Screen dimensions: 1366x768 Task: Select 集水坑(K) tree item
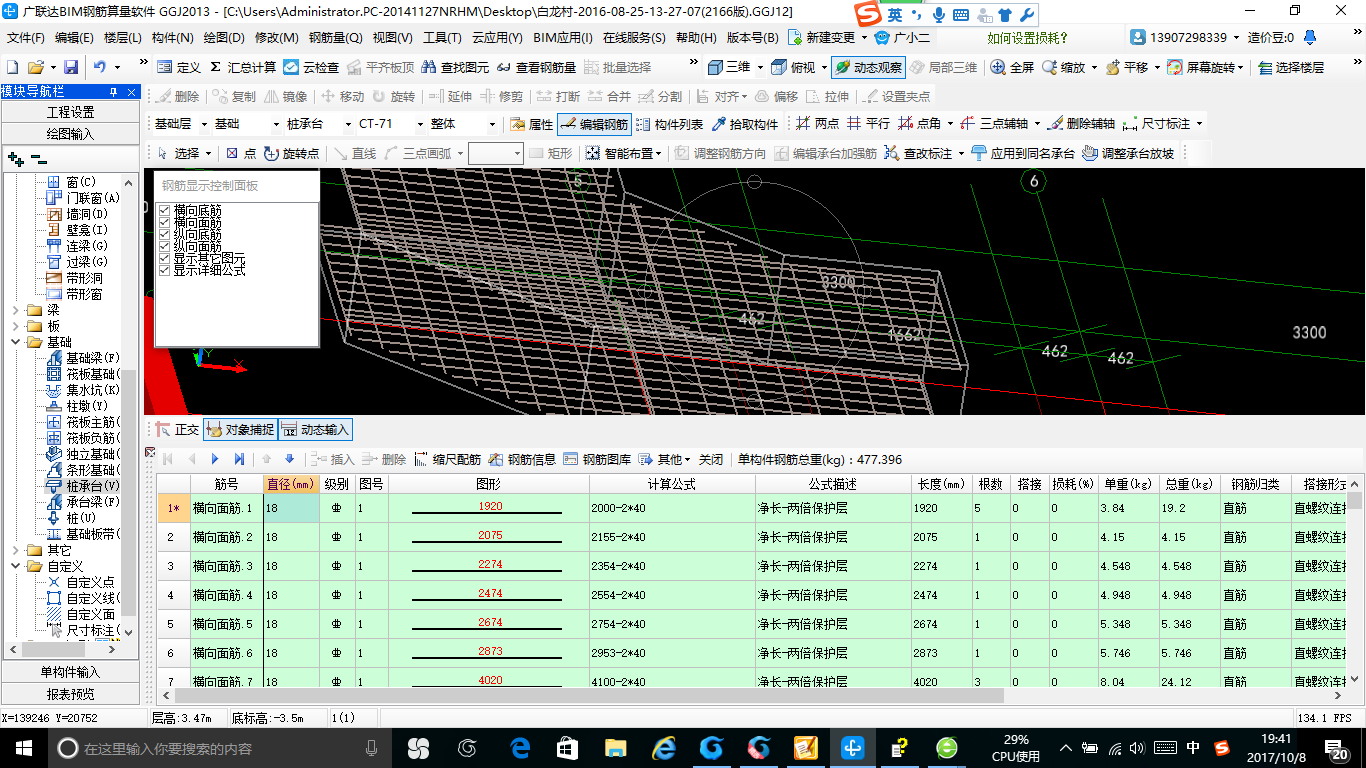click(x=83, y=390)
